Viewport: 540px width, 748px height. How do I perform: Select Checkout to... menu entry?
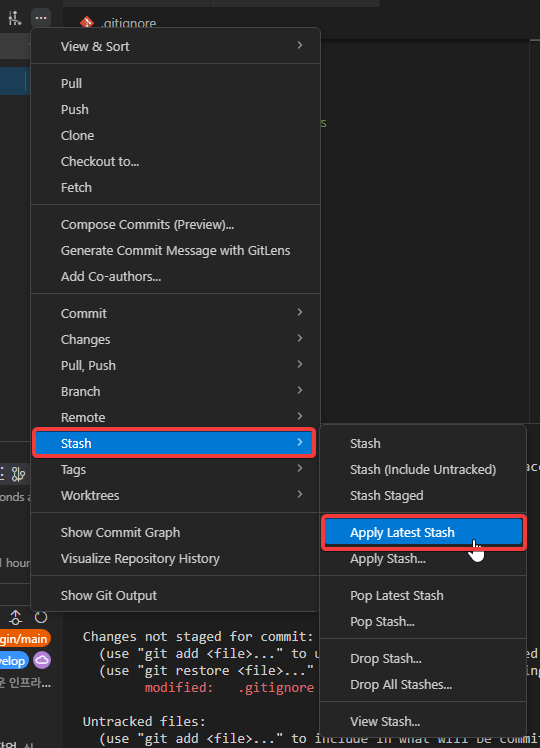(x=175, y=161)
